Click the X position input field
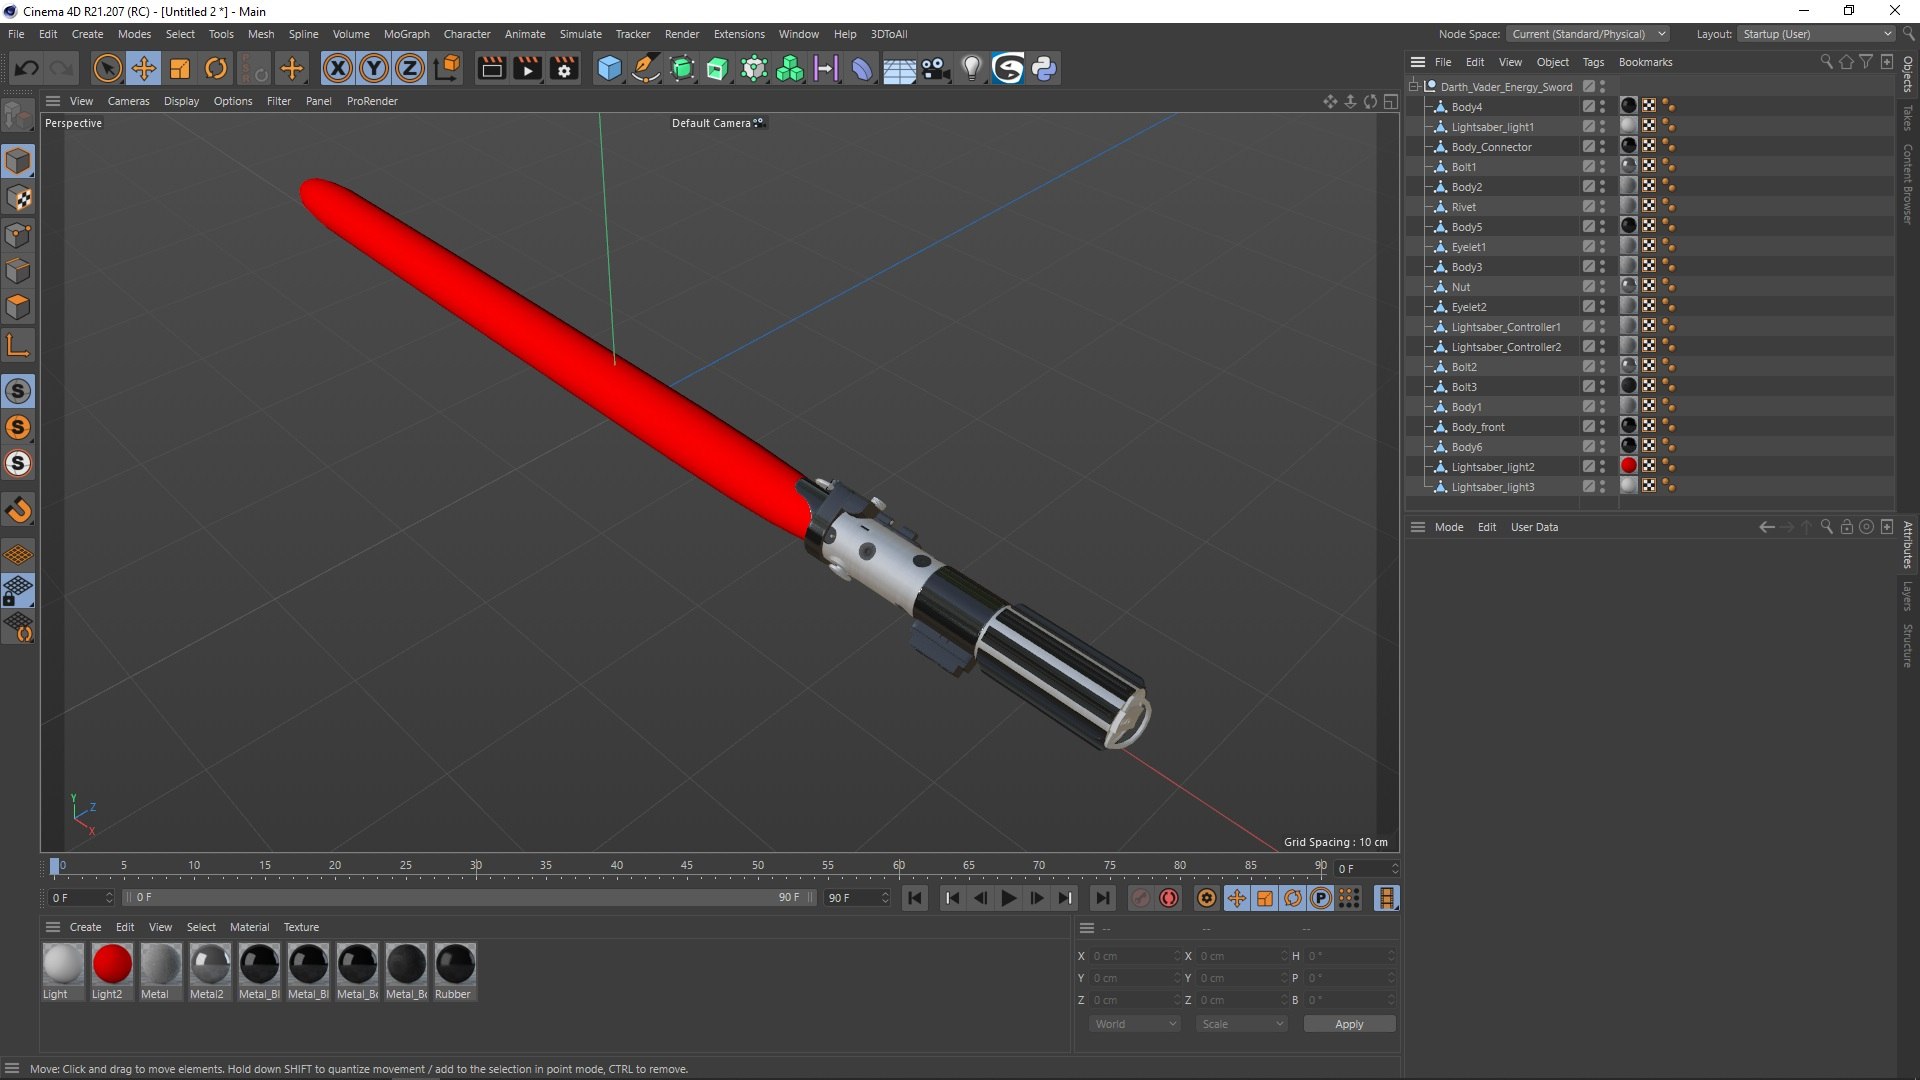The height and width of the screenshot is (1080, 1920). 1135,956
